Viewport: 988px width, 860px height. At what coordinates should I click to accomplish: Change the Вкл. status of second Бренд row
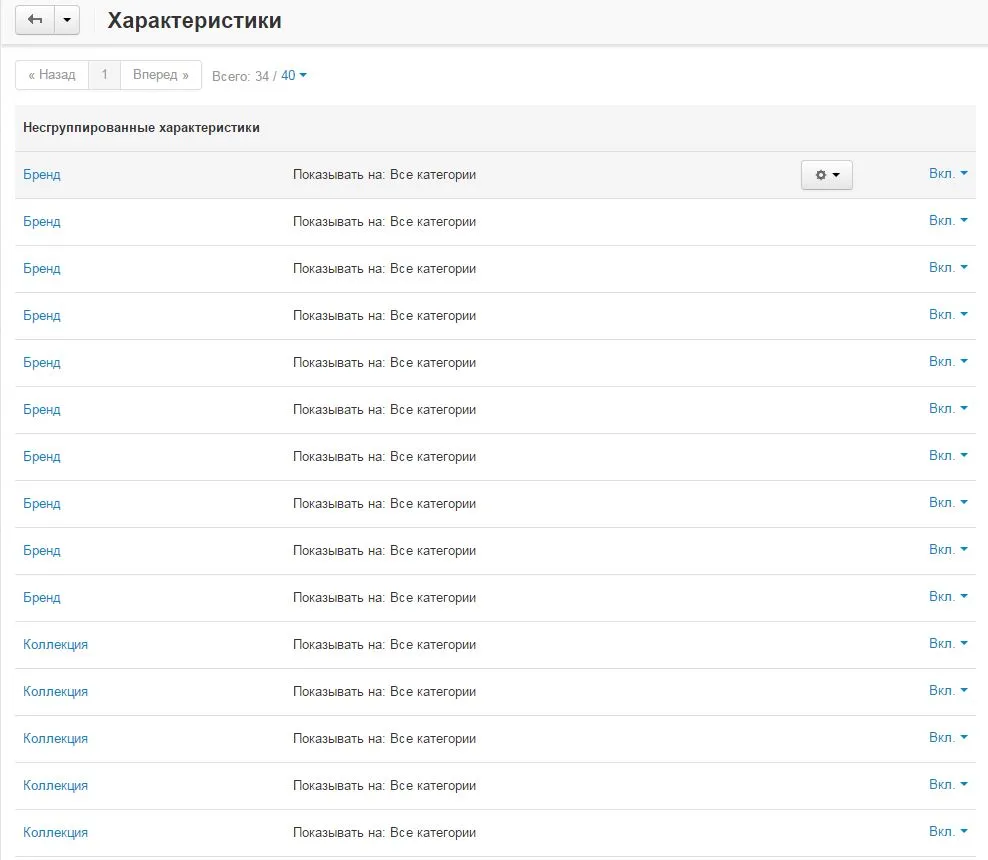click(x=948, y=221)
